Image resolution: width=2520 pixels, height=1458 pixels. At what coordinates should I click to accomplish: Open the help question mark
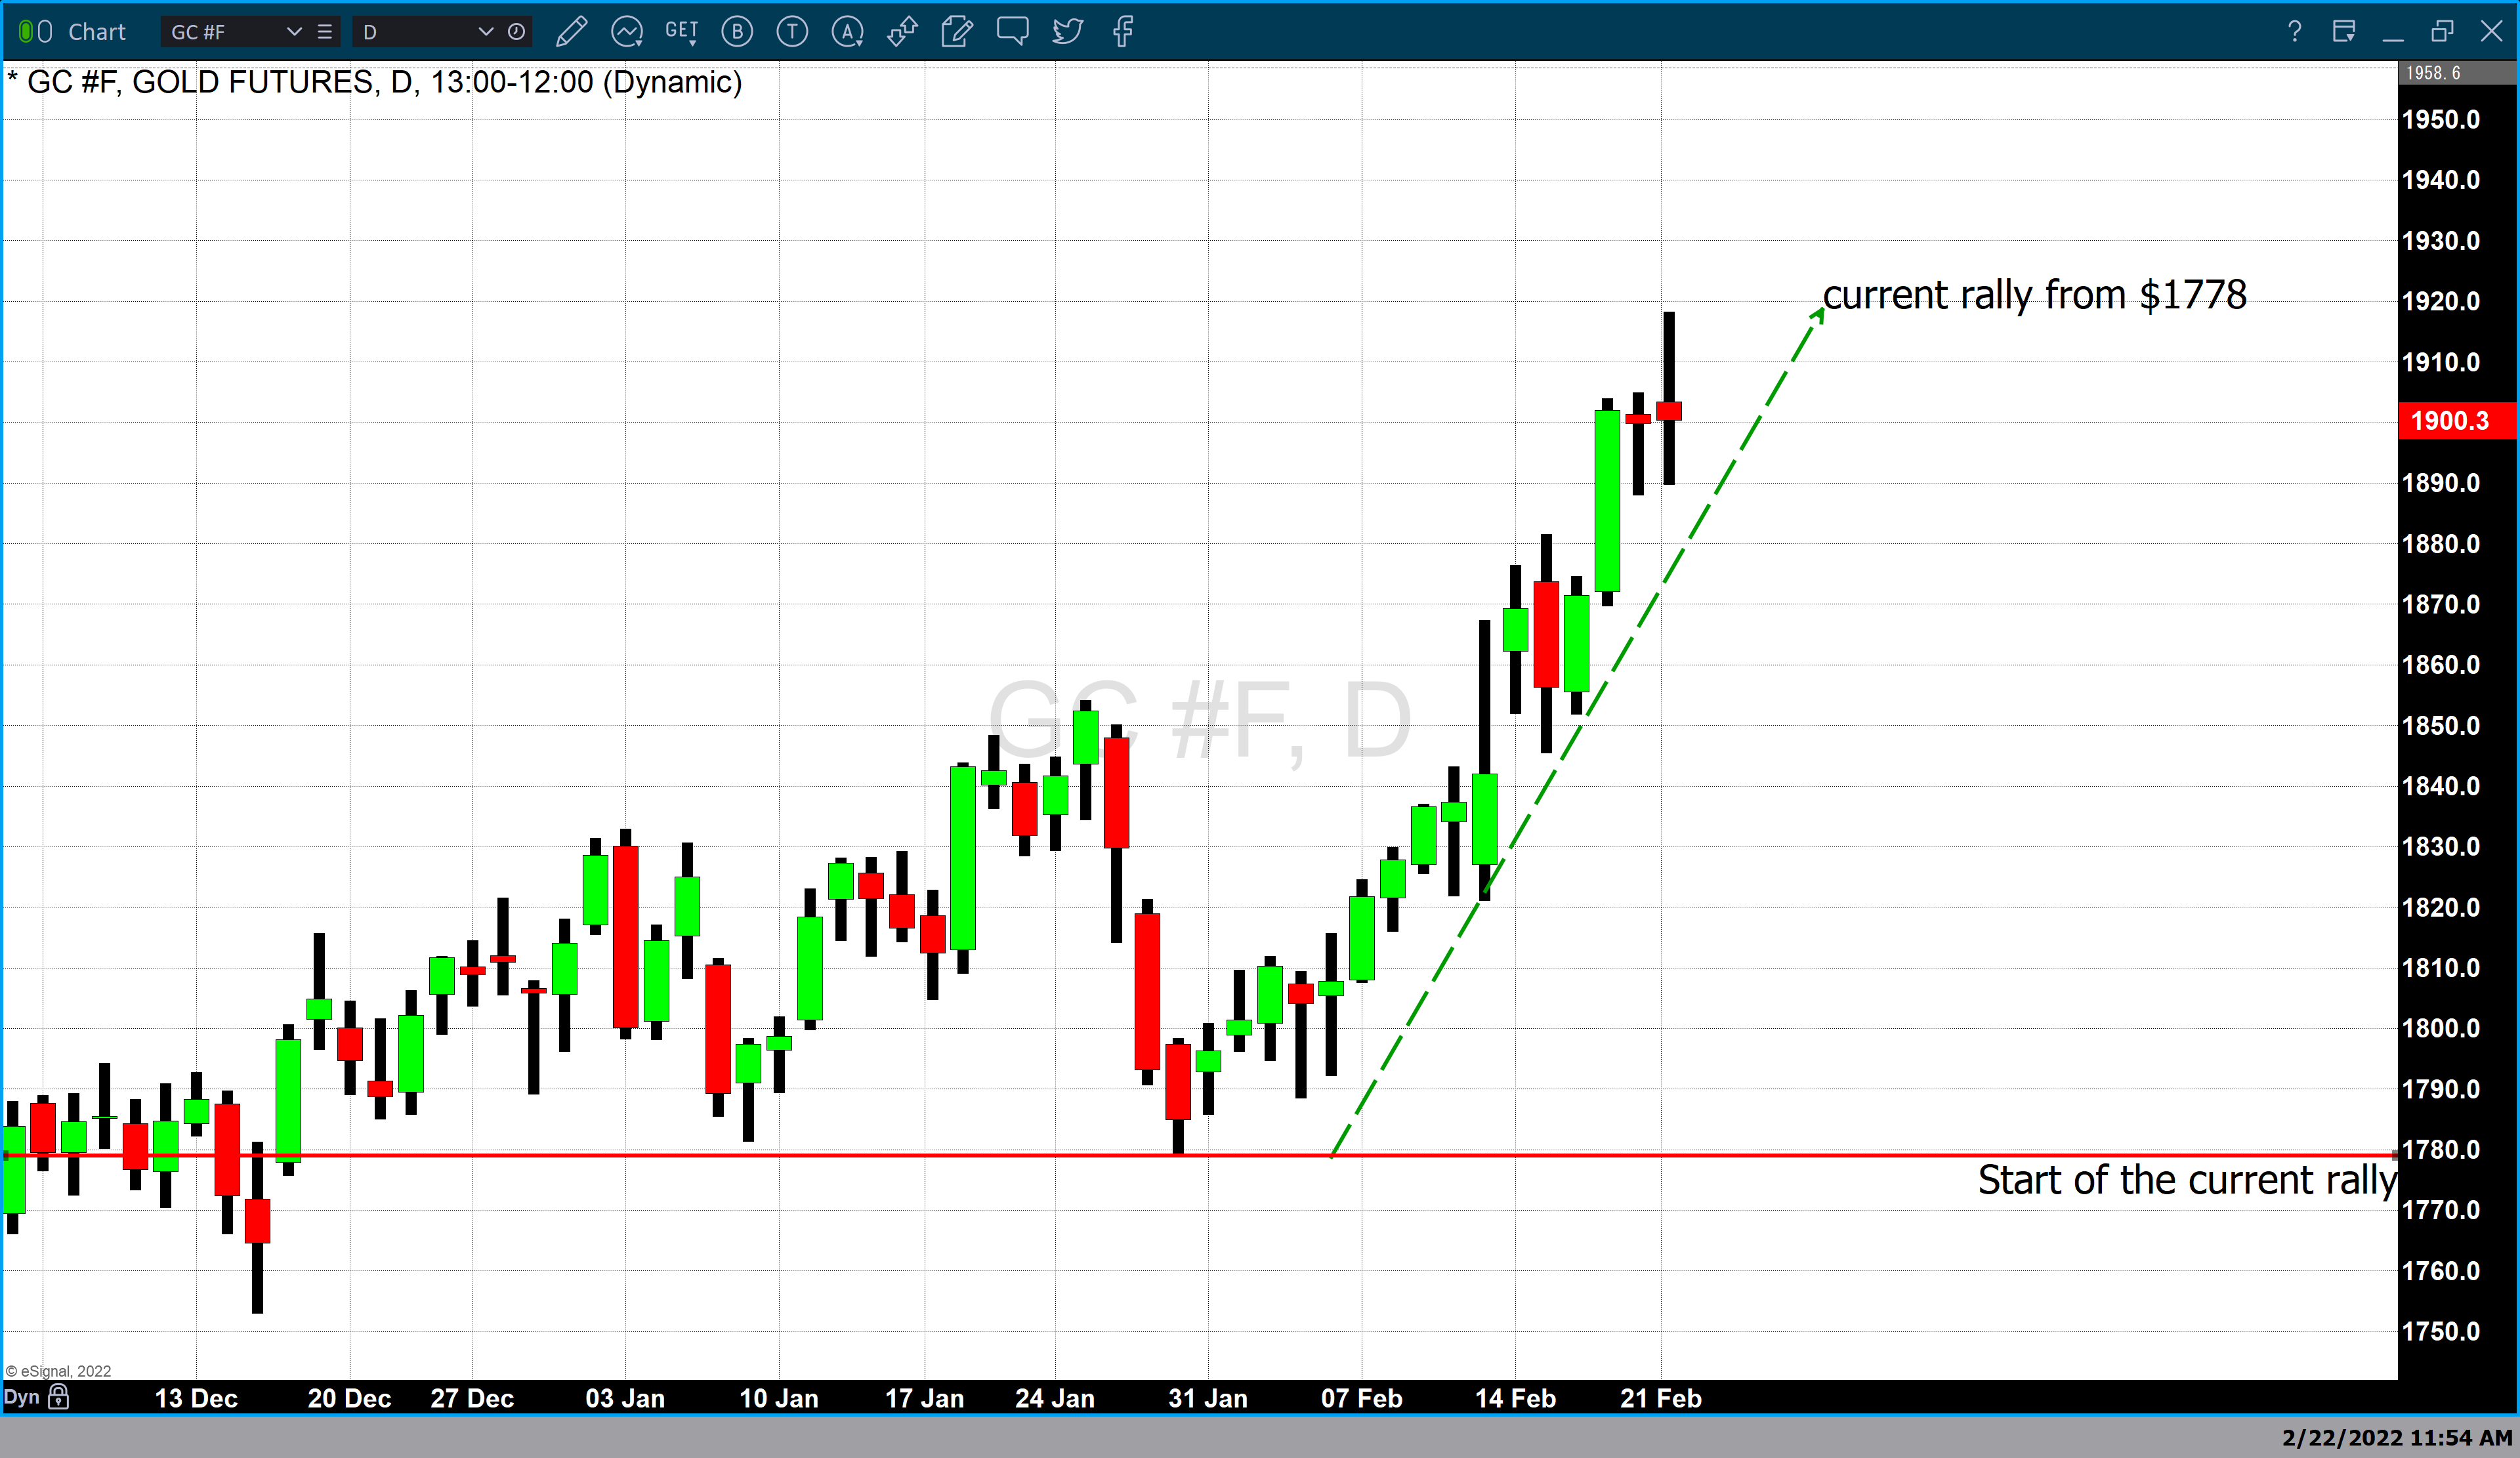pos(2294,32)
